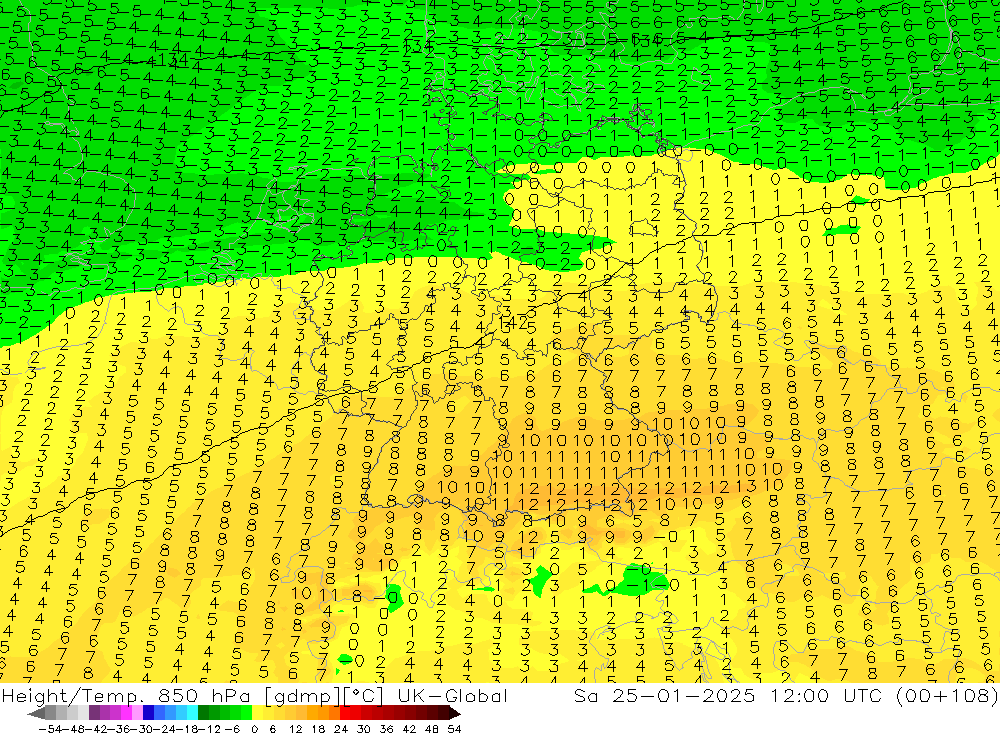Click the "54" legend scale value

click(x=454, y=729)
